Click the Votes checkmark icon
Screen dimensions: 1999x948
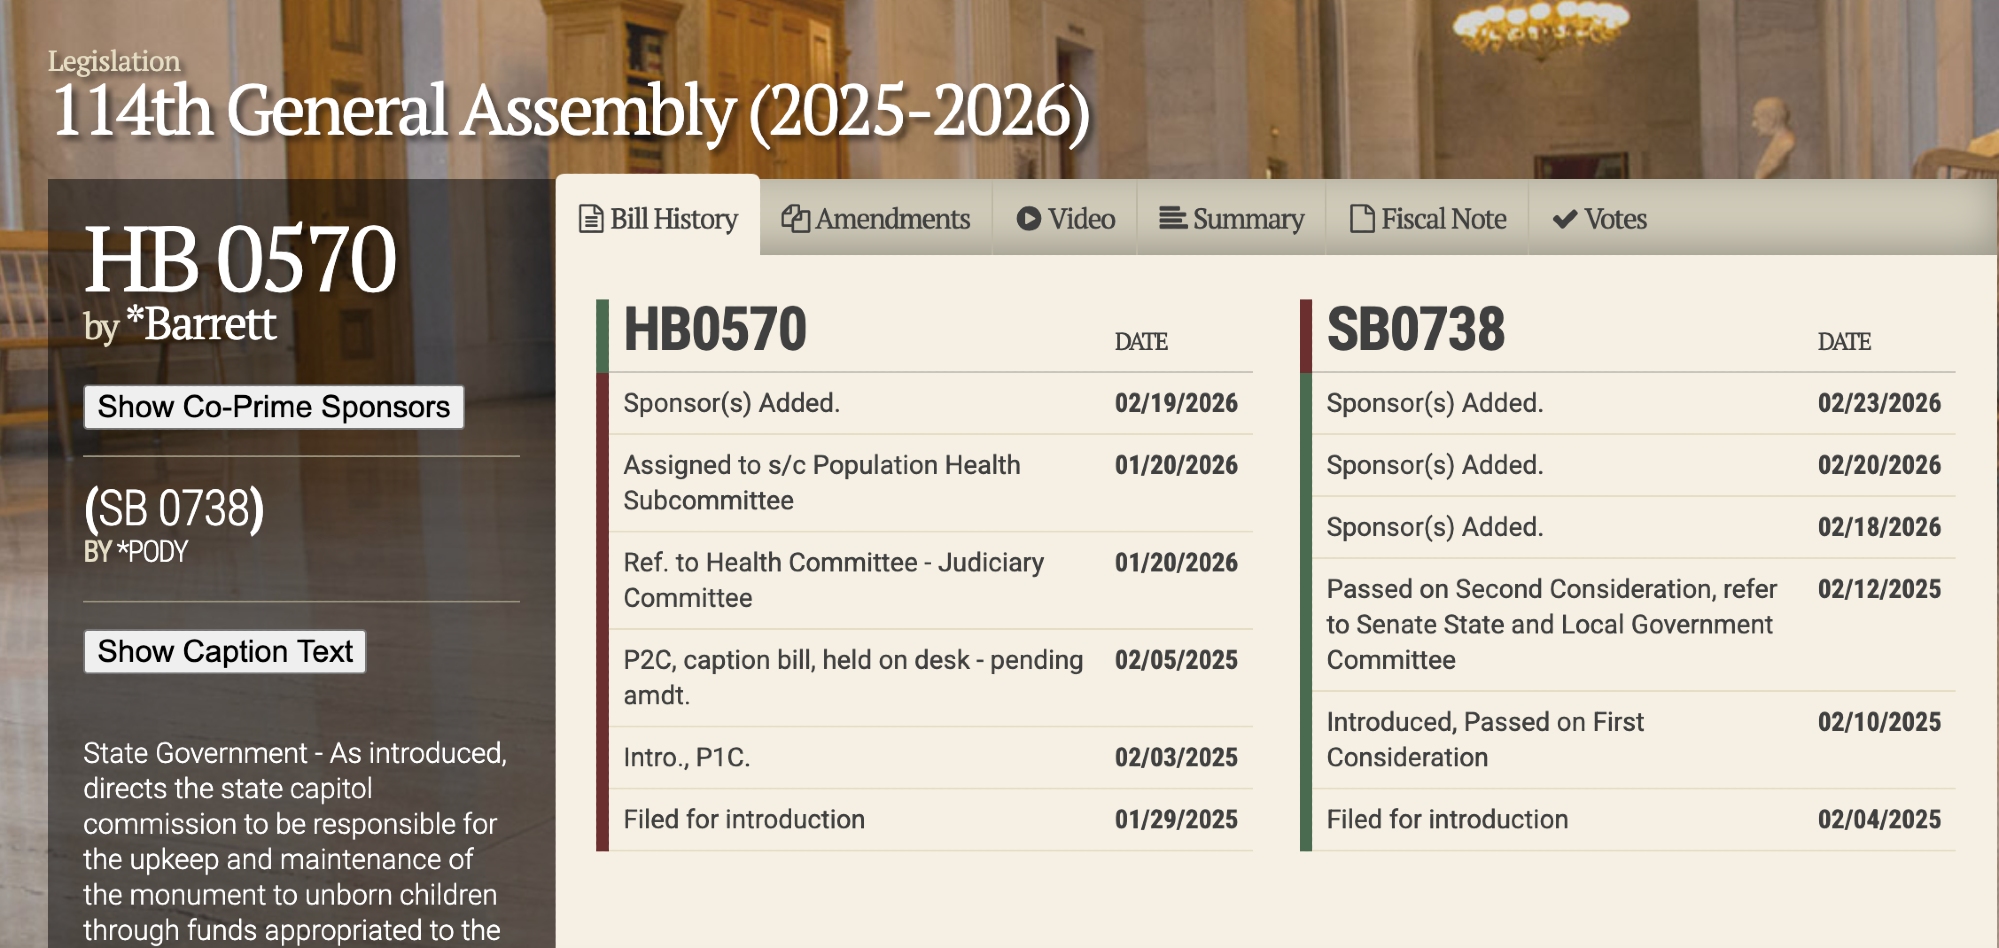[x=1564, y=220]
